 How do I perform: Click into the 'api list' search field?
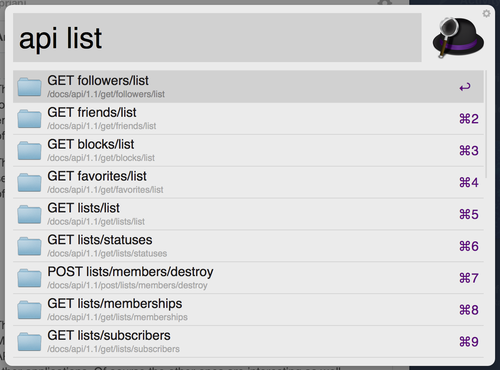(217, 38)
